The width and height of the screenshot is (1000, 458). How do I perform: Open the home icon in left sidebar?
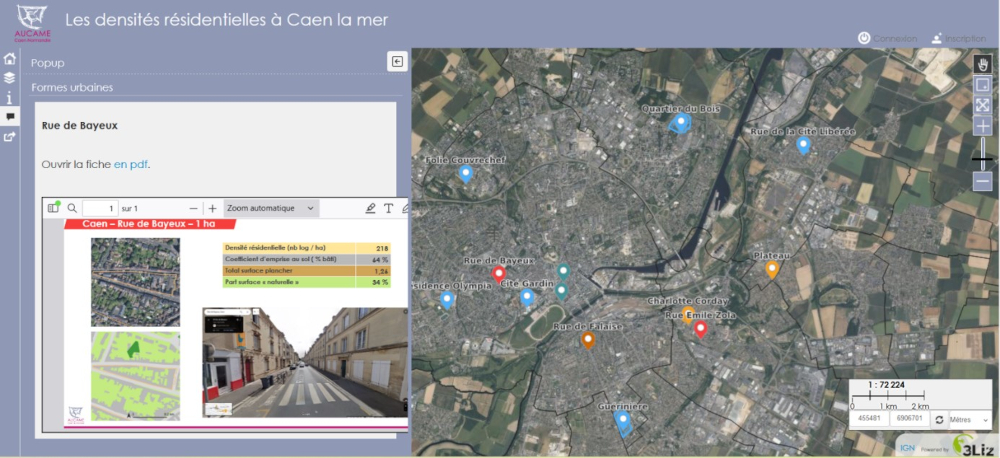10,59
